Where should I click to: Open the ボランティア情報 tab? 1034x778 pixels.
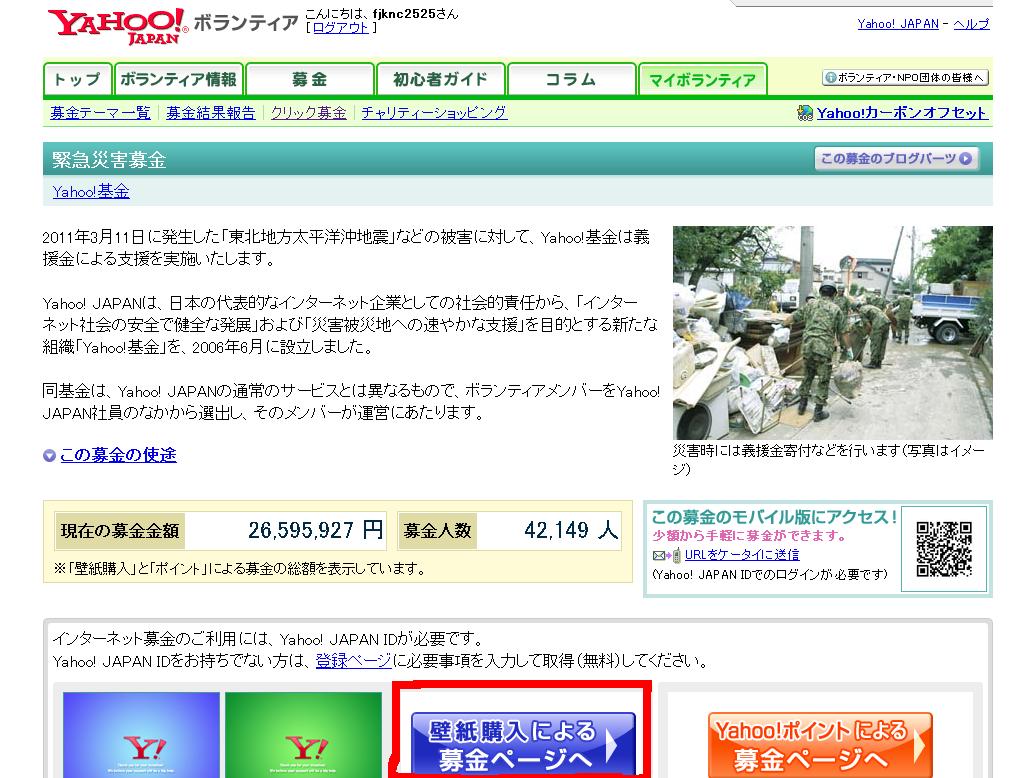[x=179, y=80]
